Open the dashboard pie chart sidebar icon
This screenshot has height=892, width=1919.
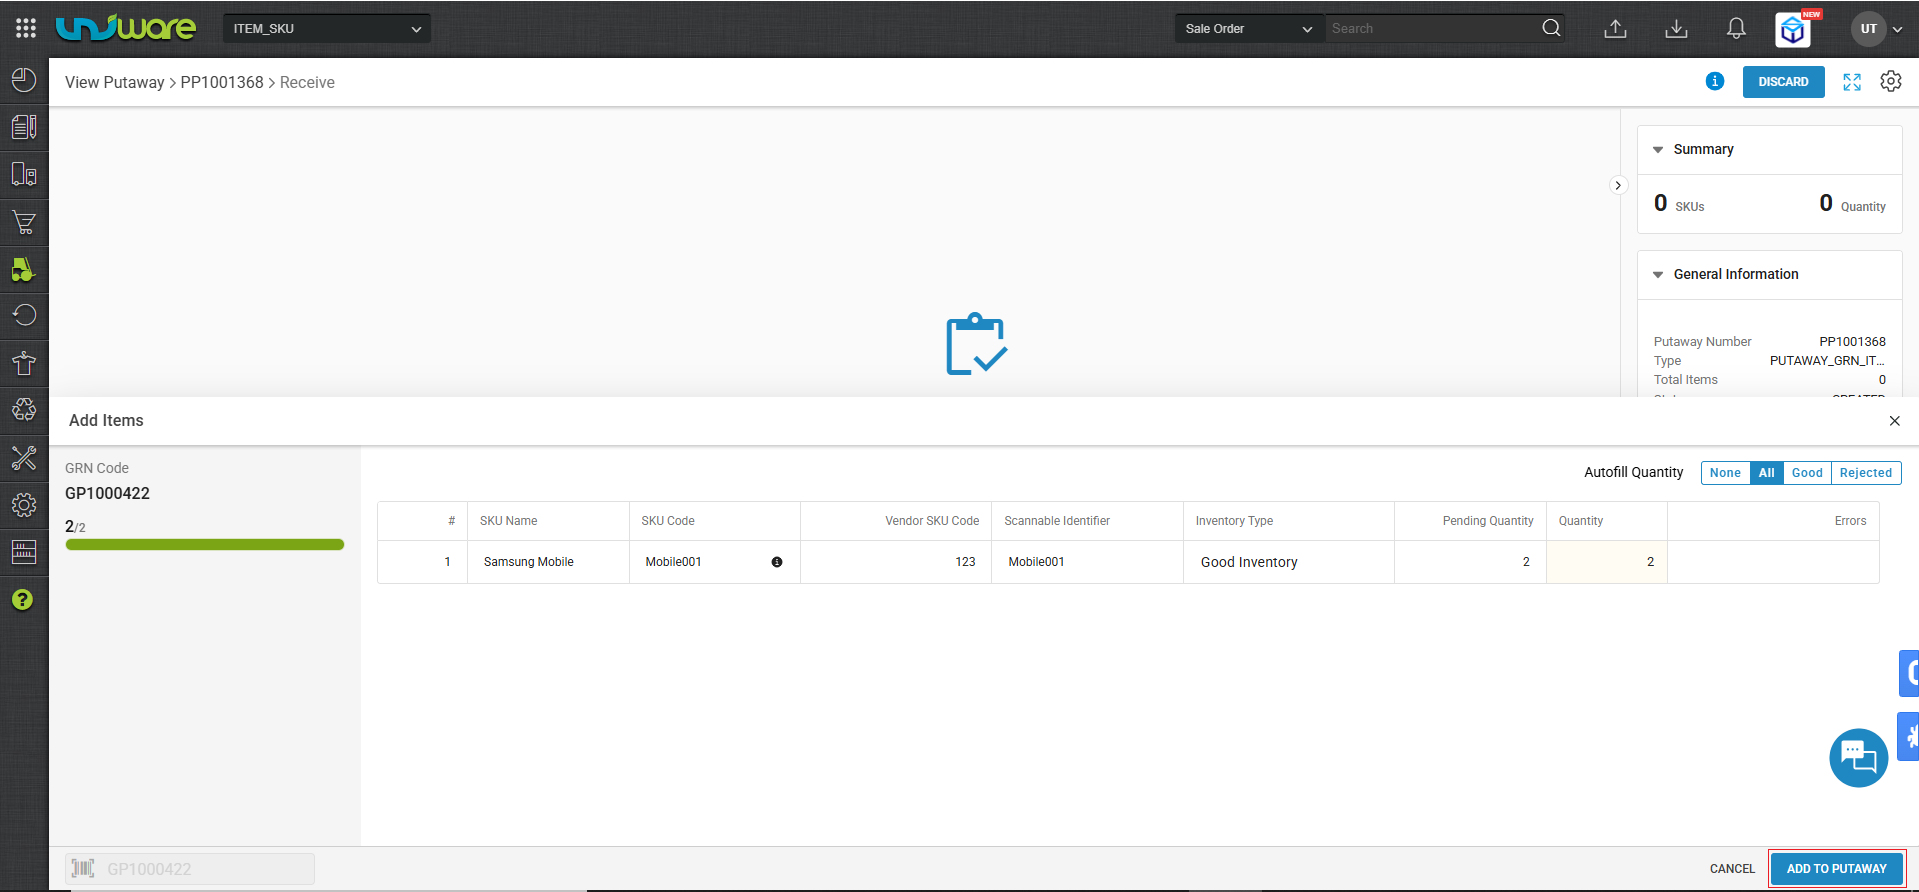coord(24,80)
